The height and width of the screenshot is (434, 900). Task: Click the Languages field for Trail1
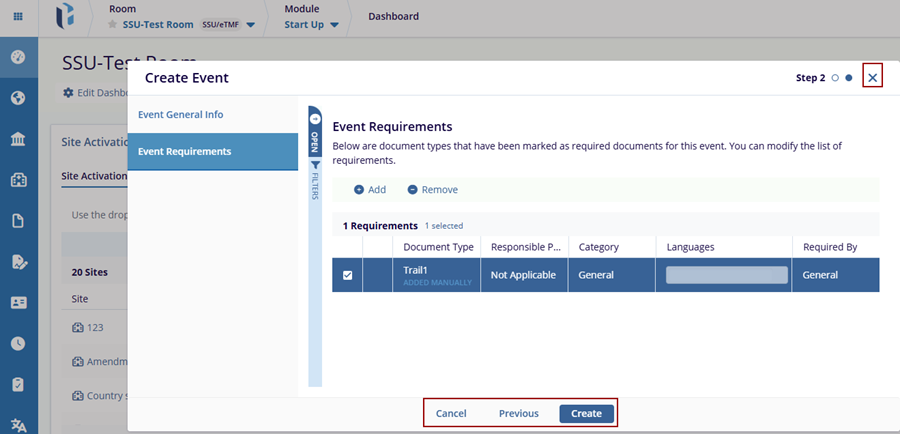(x=727, y=275)
